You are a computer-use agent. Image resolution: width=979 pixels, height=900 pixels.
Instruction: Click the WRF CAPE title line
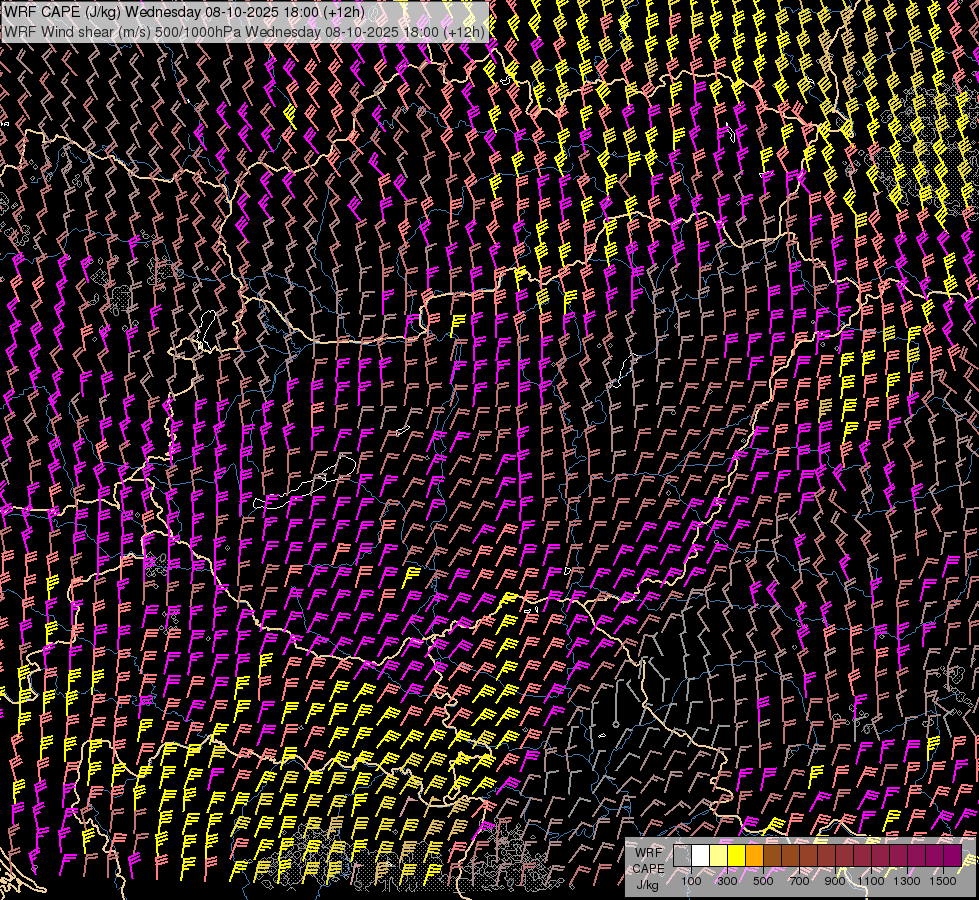point(184,11)
